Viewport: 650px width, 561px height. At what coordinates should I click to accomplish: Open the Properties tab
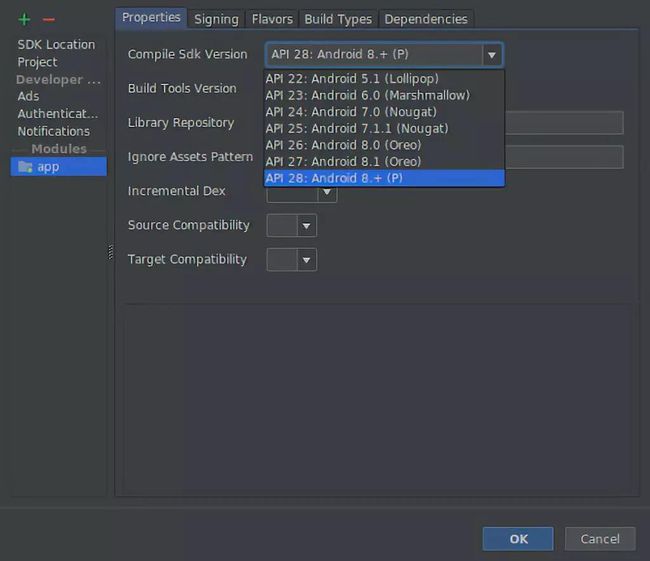point(151,18)
